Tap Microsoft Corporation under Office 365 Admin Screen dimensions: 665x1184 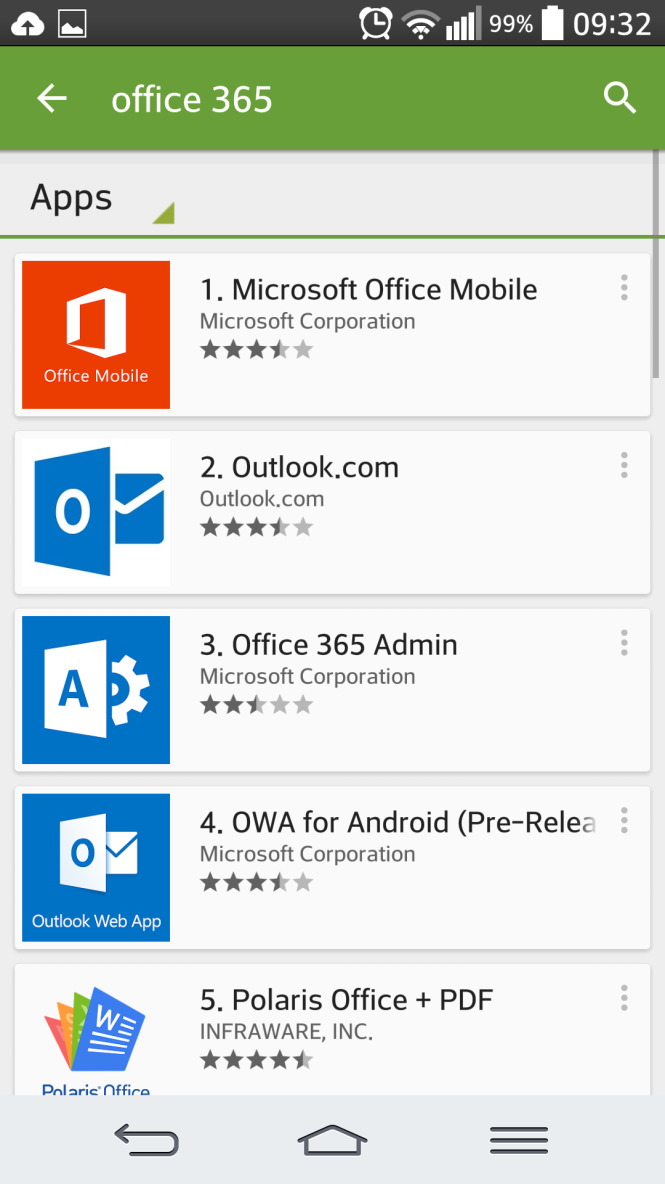click(x=307, y=676)
